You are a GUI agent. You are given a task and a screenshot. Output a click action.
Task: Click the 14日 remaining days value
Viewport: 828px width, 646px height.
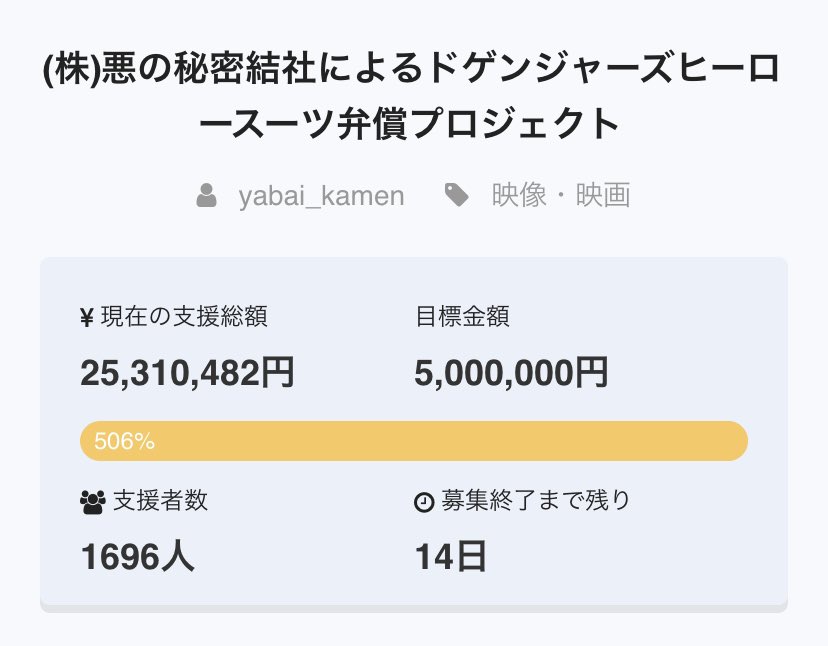[450, 557]
